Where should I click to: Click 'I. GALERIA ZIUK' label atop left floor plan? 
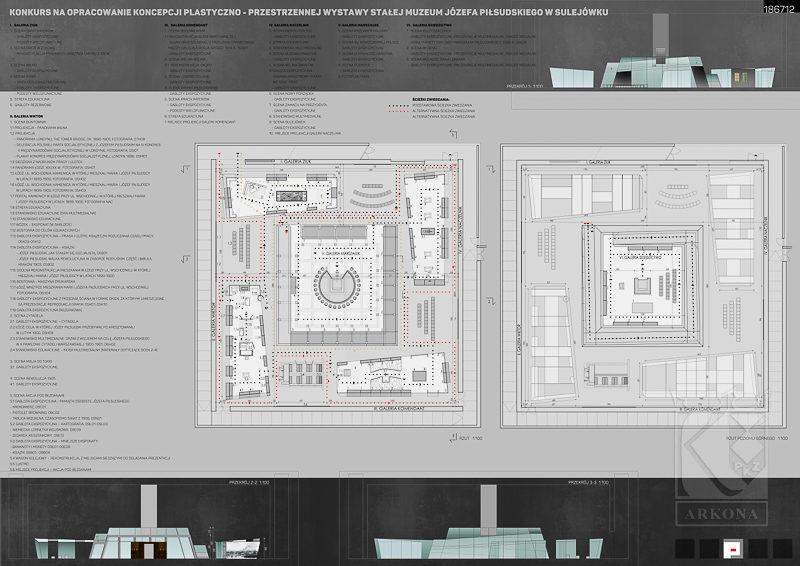pyautogui.click(x=296, y=161)
